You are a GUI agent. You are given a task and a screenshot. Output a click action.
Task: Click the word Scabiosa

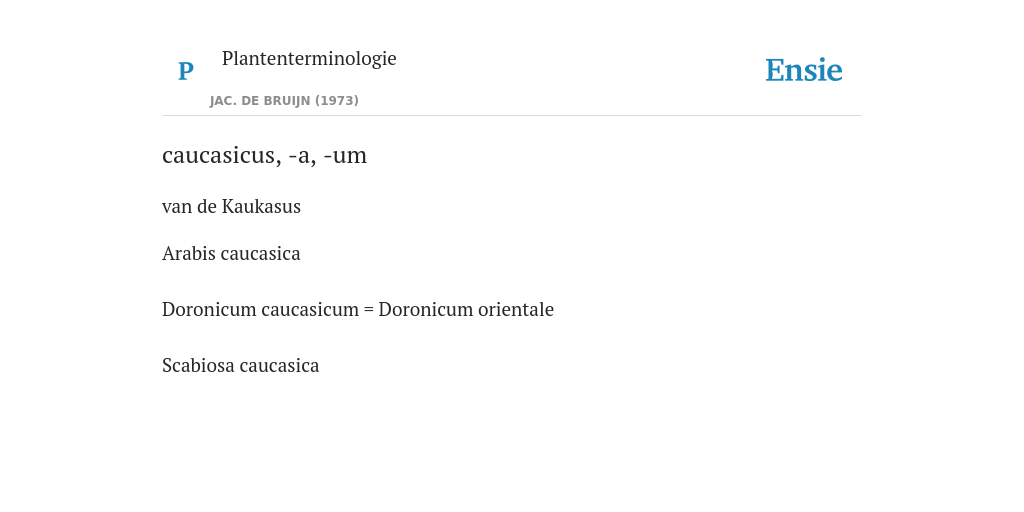[x=199, y=366]
